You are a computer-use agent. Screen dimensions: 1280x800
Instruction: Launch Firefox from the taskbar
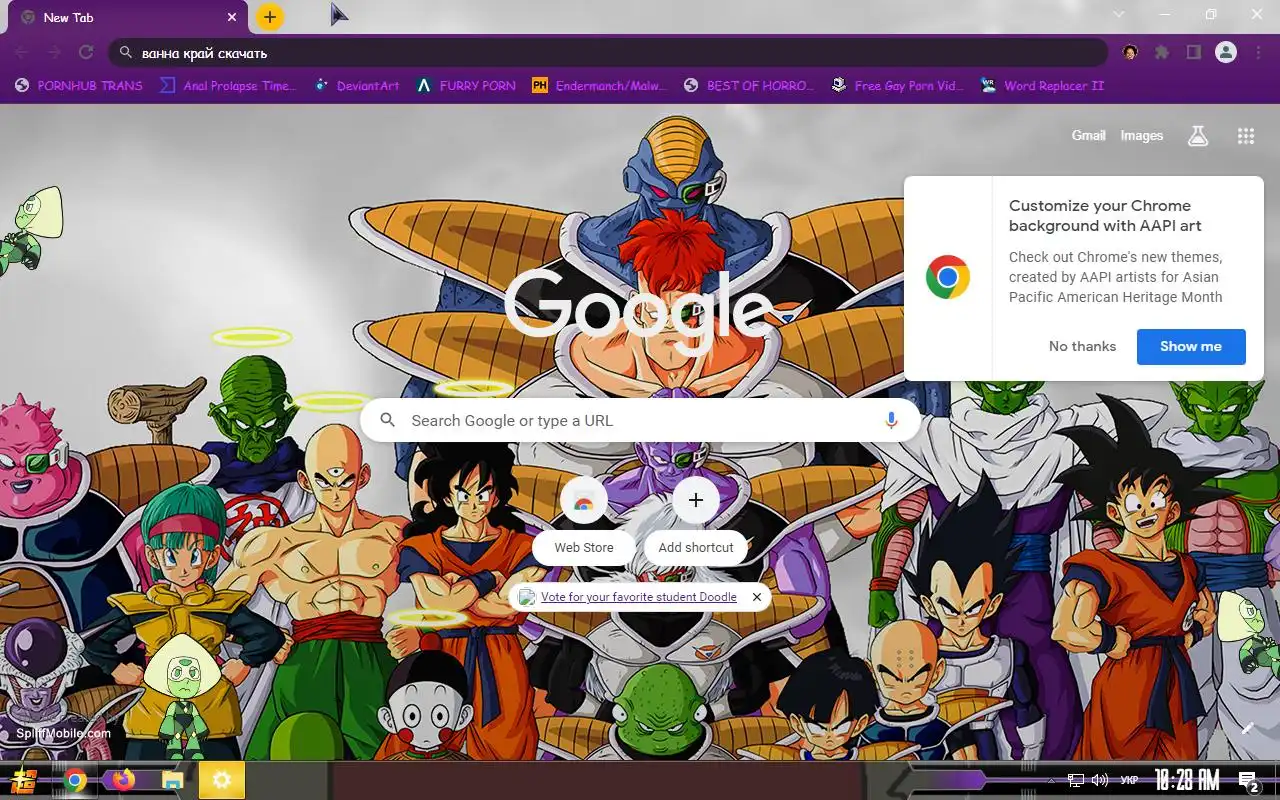point(124,780)
